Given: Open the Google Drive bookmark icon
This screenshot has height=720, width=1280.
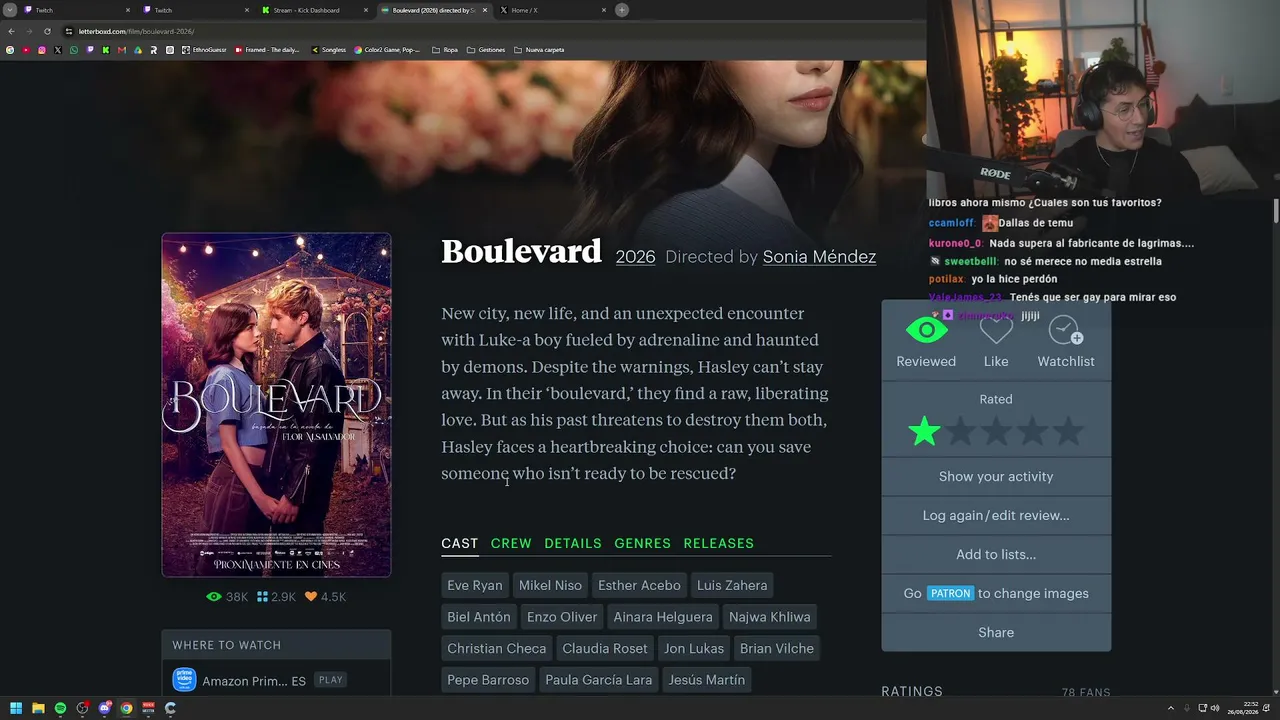Looking at the screenshot, I should pos(138,50).
